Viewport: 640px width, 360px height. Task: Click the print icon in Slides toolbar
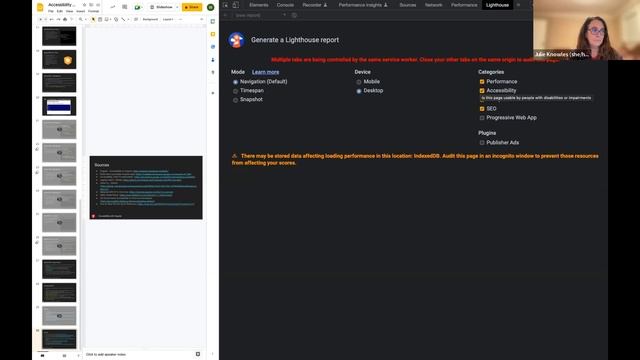click(65, 19)
